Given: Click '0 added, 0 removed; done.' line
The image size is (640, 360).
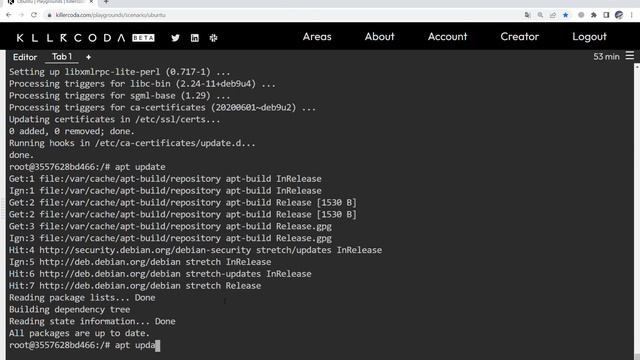Looking at the screenshot, I should [x=72, y=131].
